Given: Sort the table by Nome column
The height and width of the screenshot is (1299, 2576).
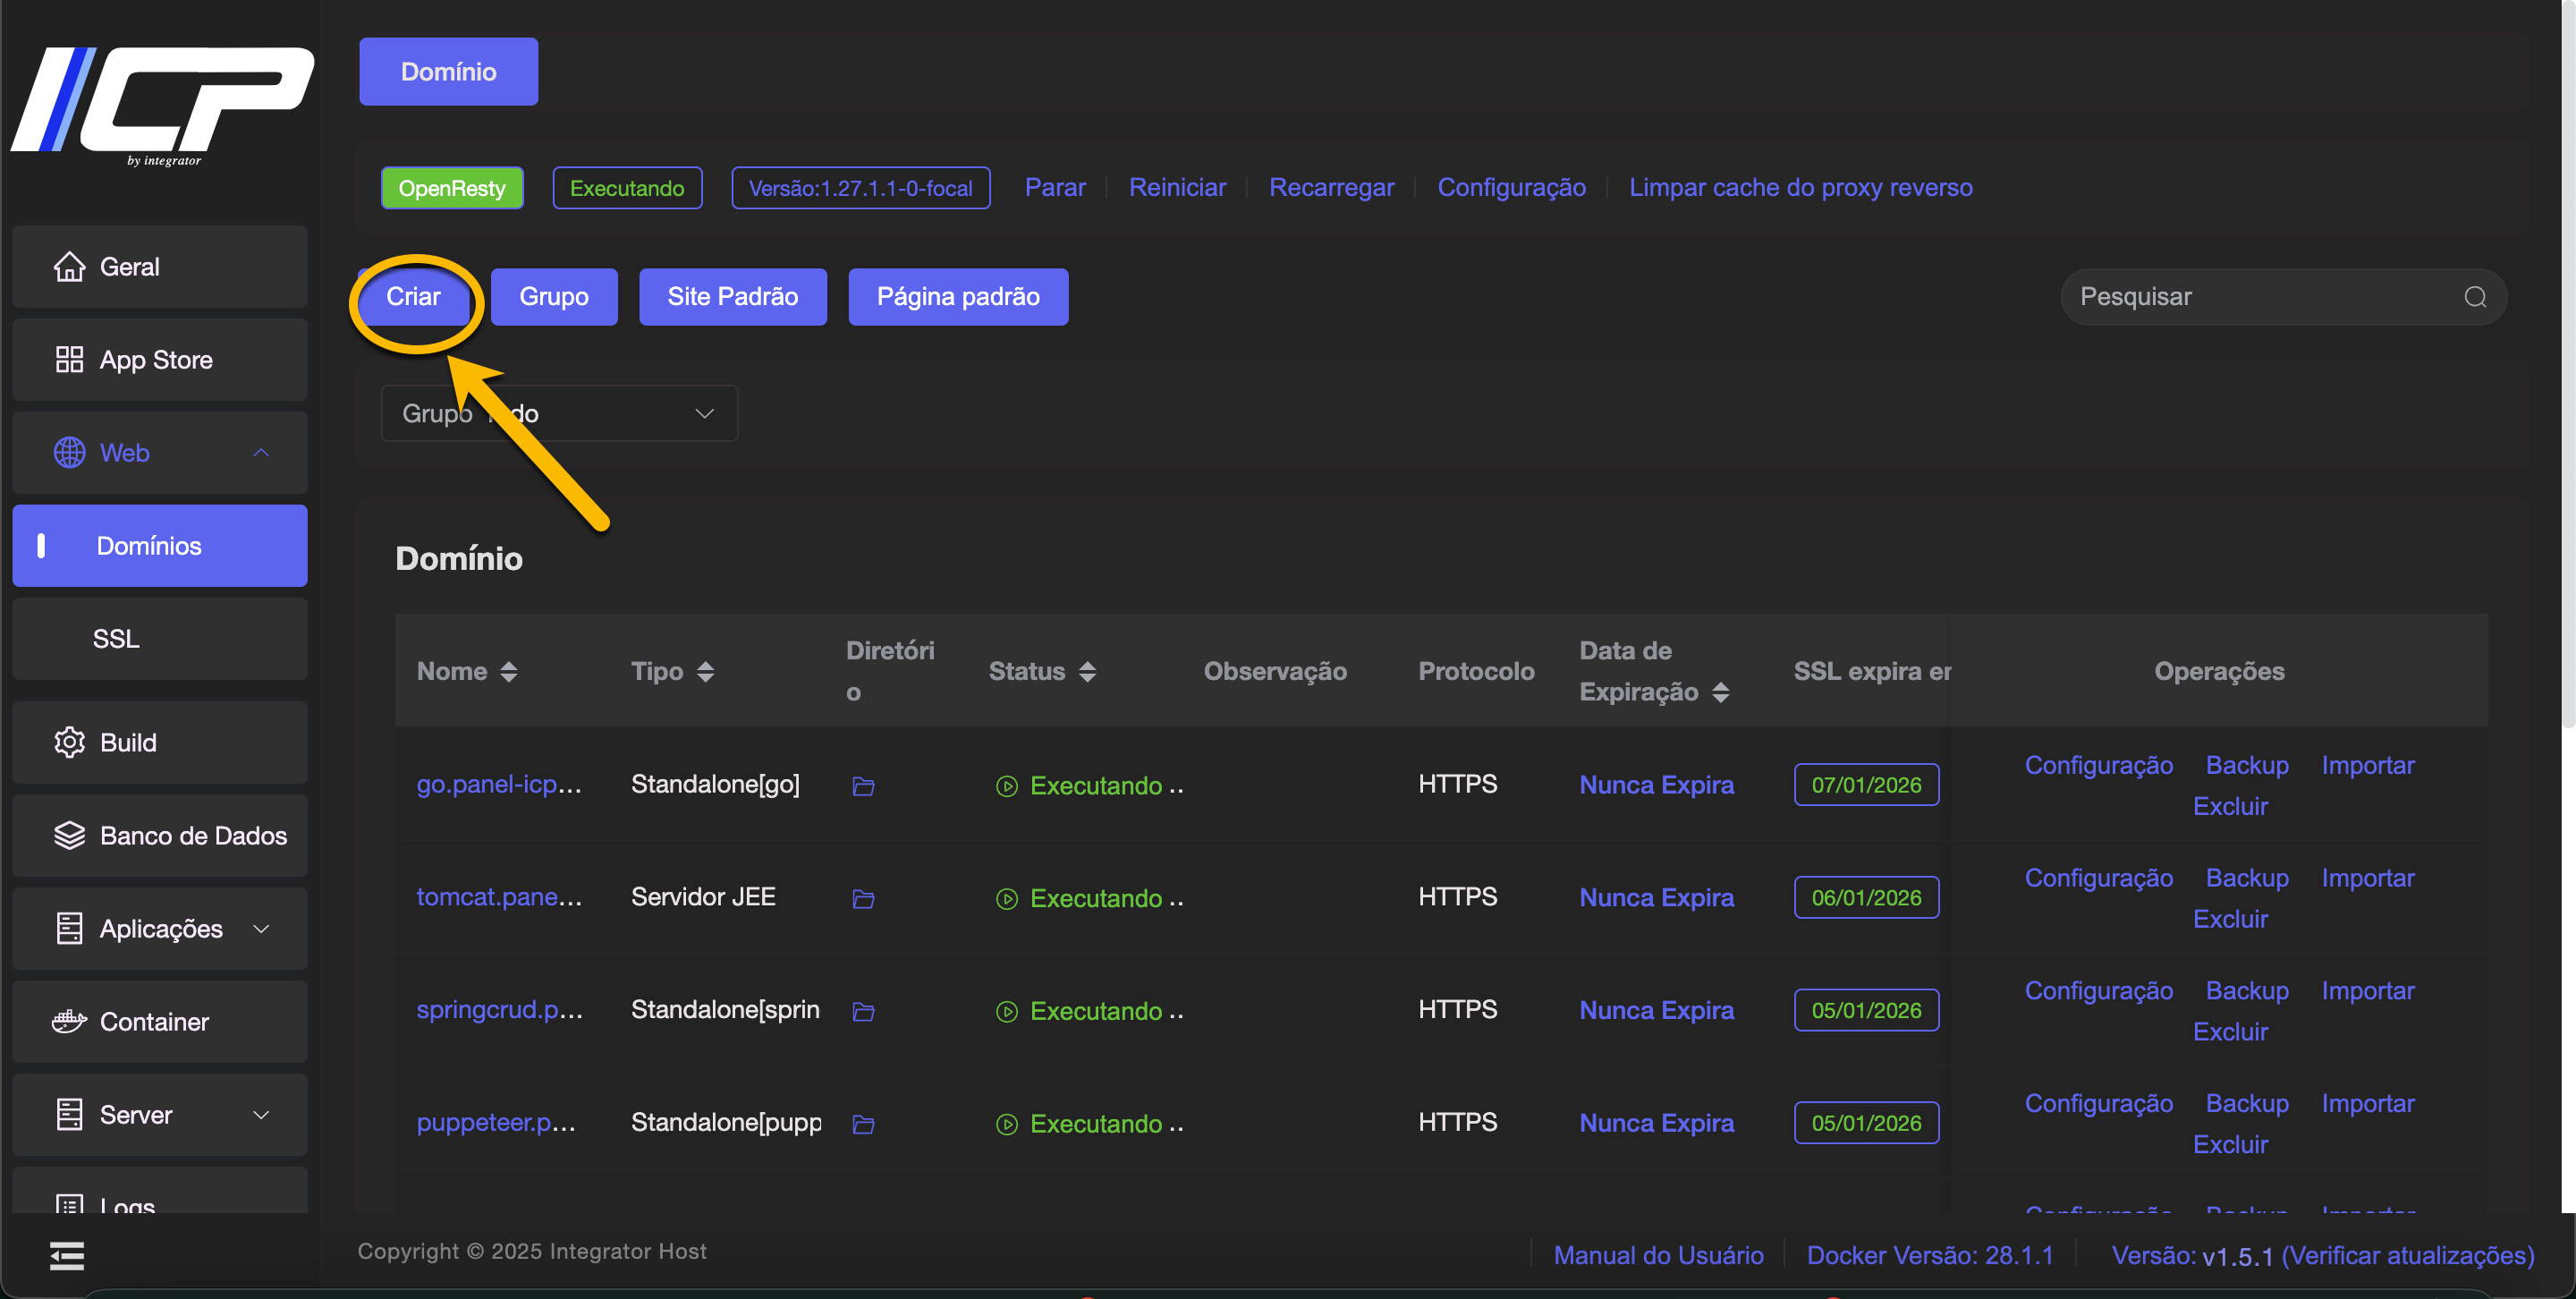Looking at the screenshot, I should pyautogui.click(x=508, y=671).
